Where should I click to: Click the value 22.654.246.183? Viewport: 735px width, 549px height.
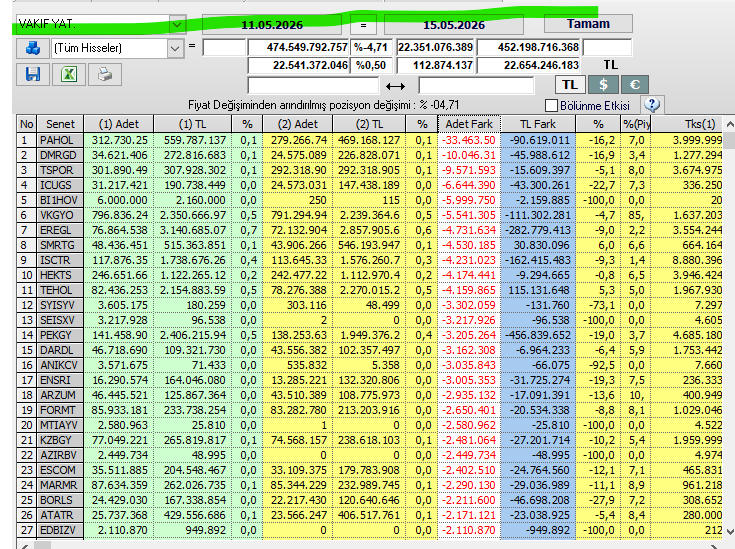[x=529, y=65]
